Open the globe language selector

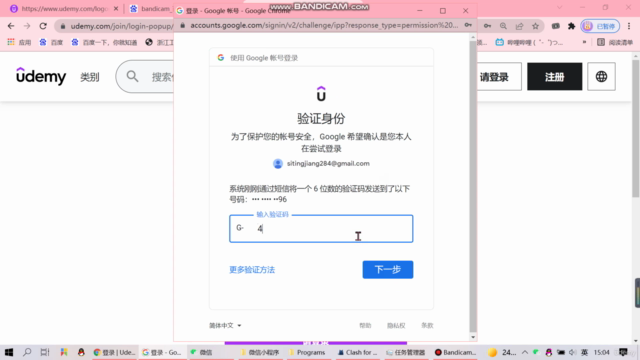tap(601, 77)
